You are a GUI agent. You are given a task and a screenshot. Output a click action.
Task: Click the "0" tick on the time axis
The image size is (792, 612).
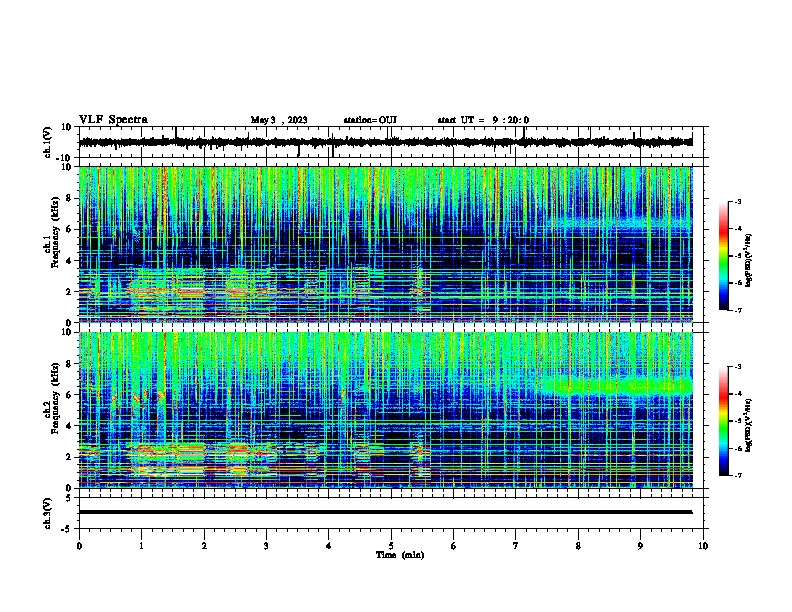[79, 546]
